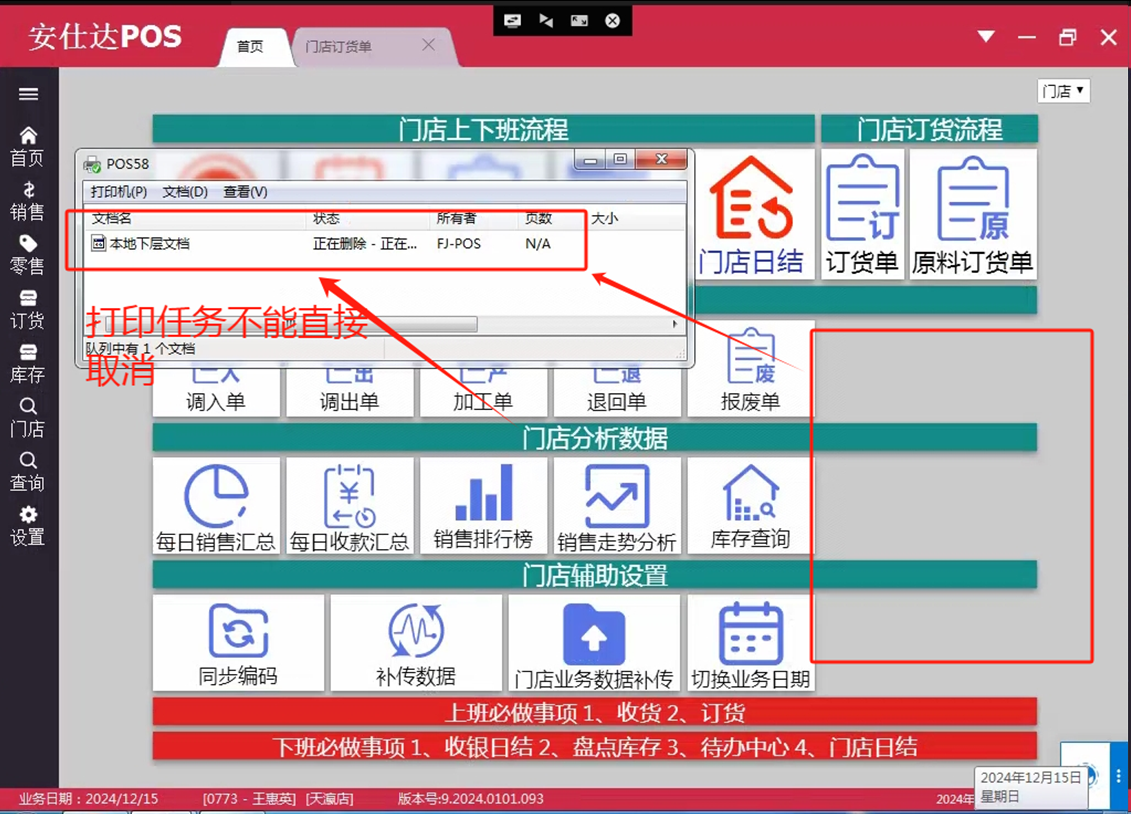Open 每日销售汇总 report
Image resolution: width=1131 pixels, height=814 pixels.
[x=216, y=505]
